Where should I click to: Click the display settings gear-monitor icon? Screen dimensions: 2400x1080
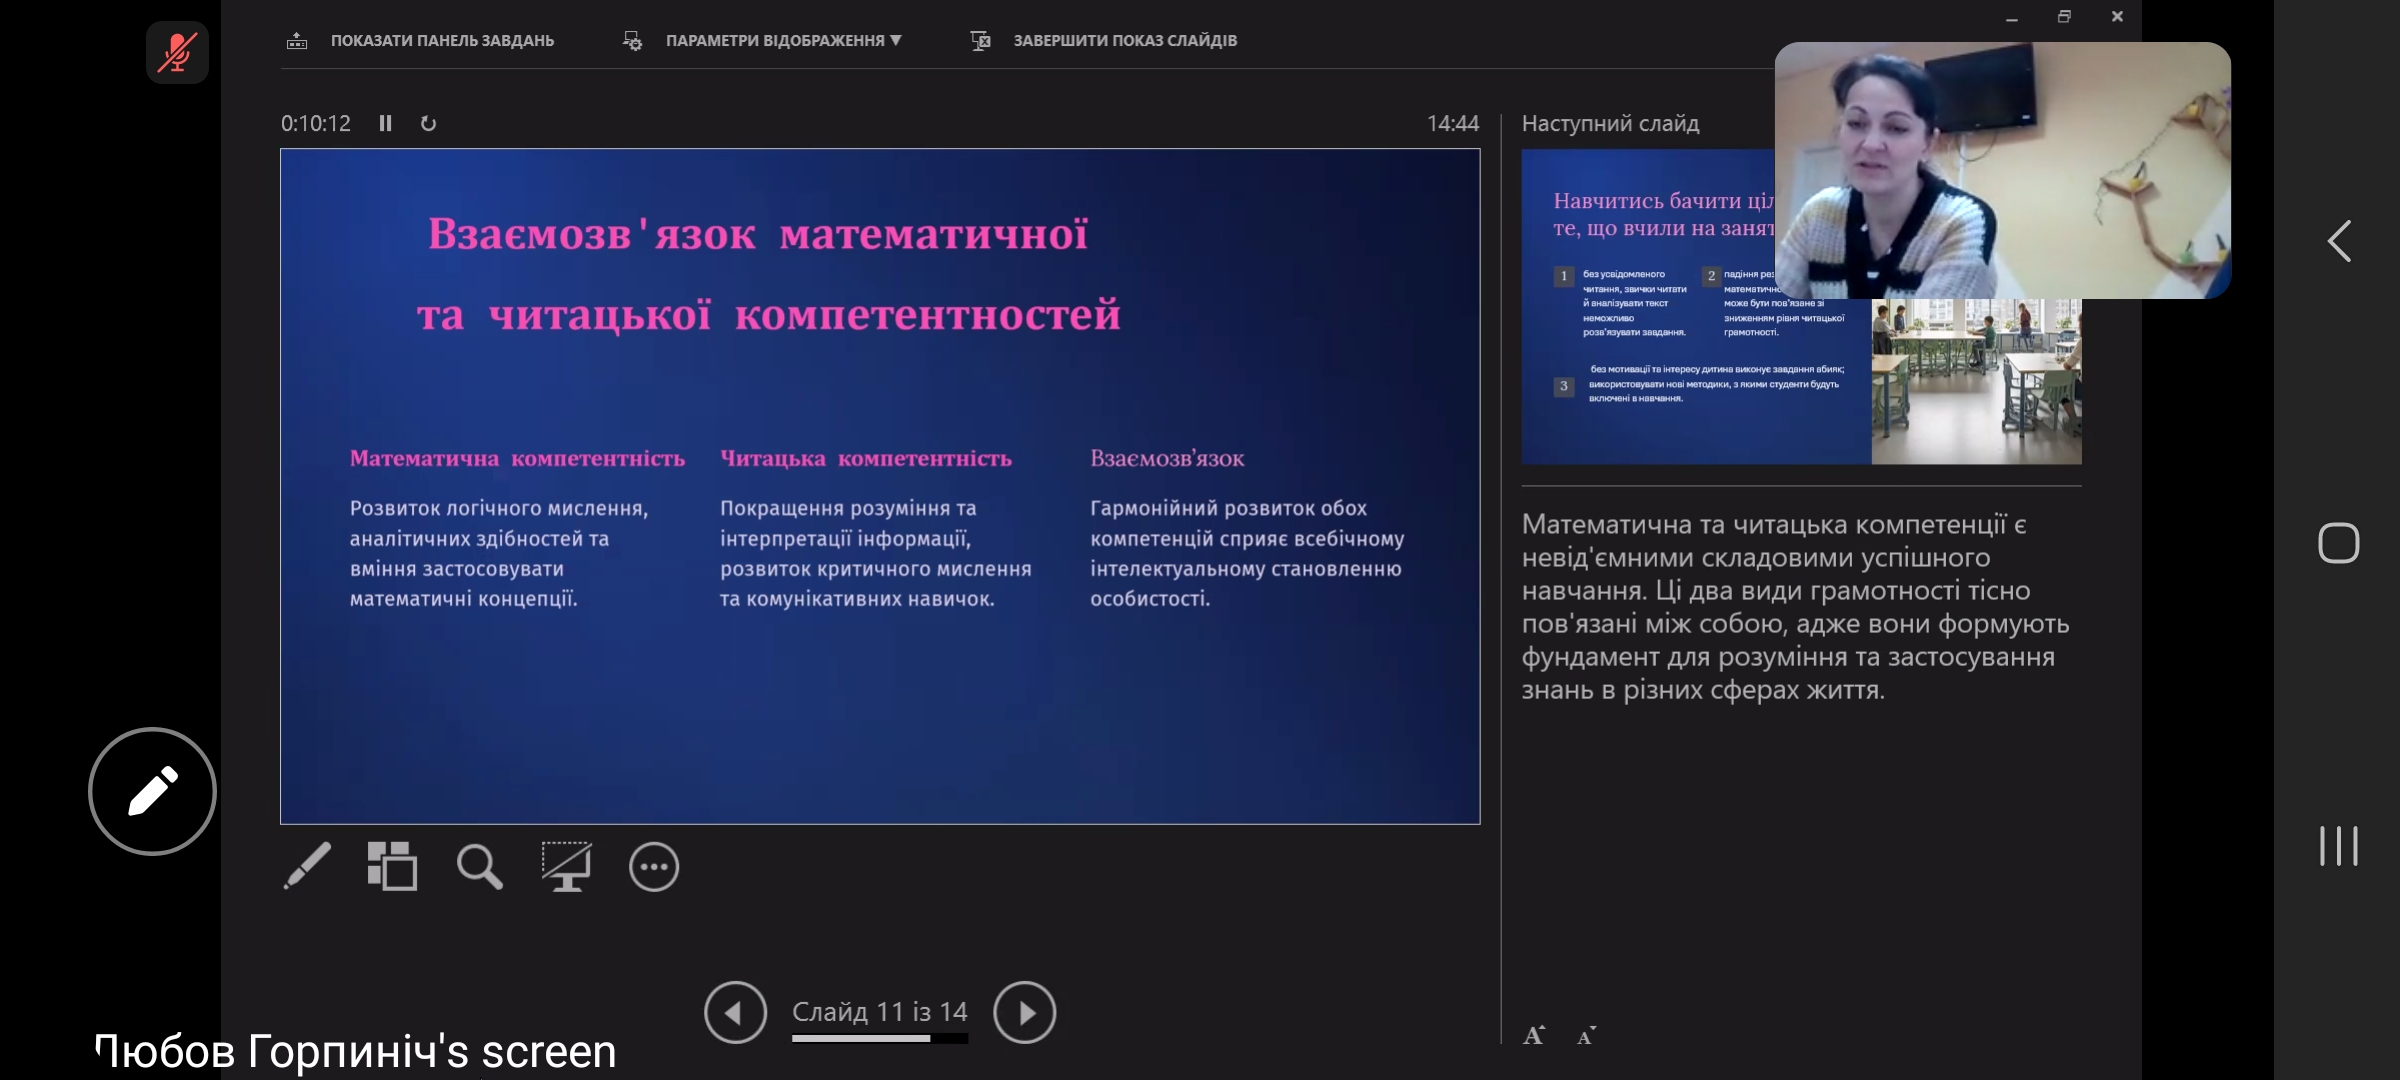[x=632, y=41]
